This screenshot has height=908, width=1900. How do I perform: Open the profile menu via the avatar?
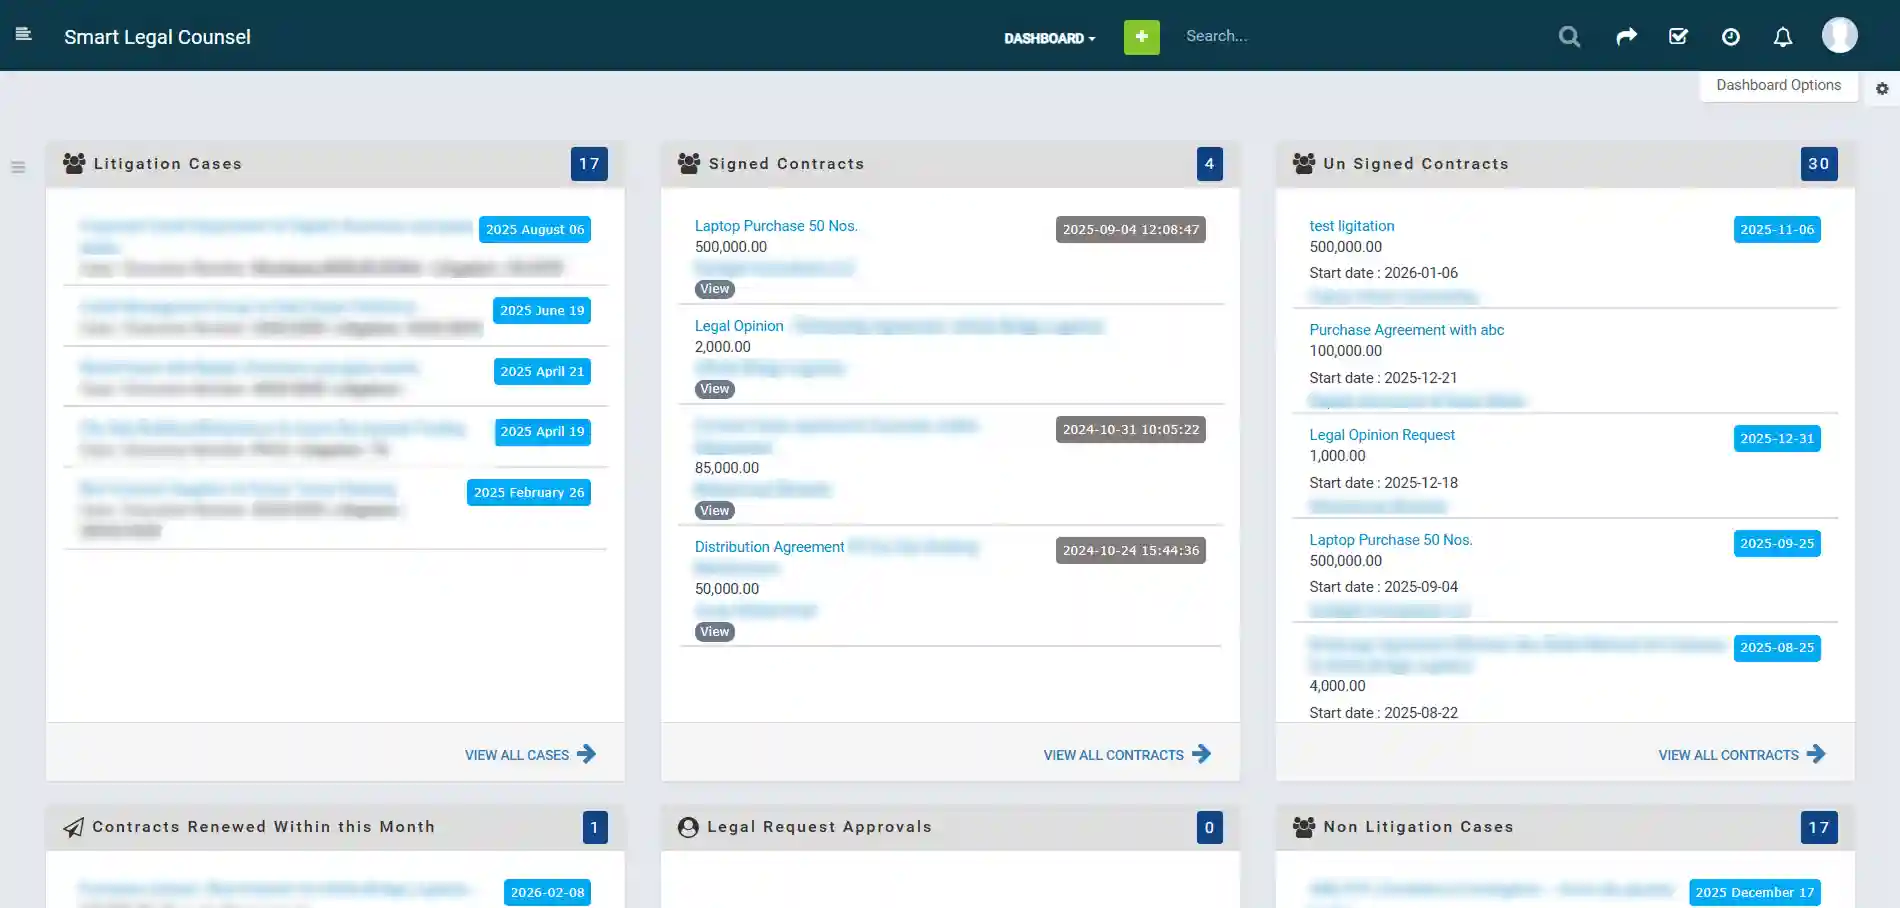[x=1840, y=34]
